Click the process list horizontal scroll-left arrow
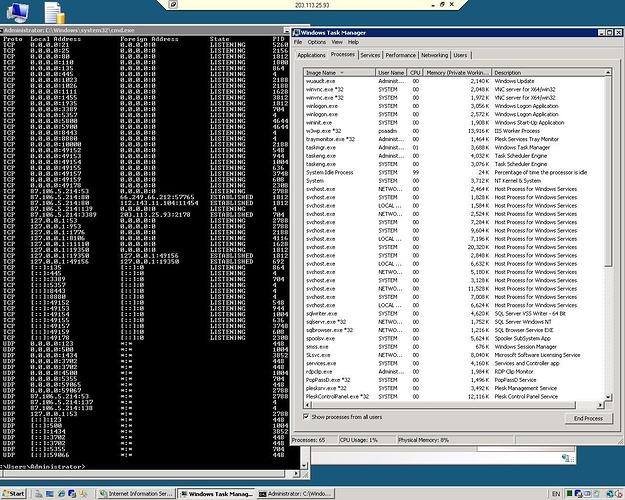The image size is (625, 500). [307, 405]
